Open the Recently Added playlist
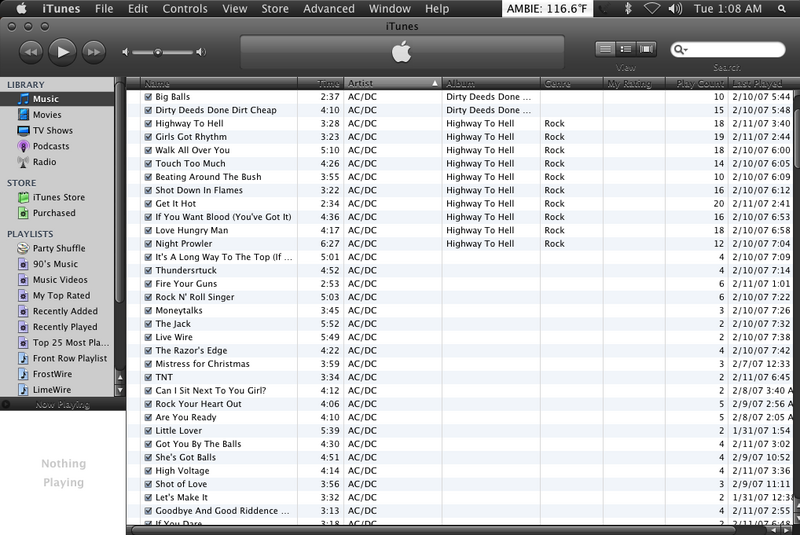 coord(57,311)
